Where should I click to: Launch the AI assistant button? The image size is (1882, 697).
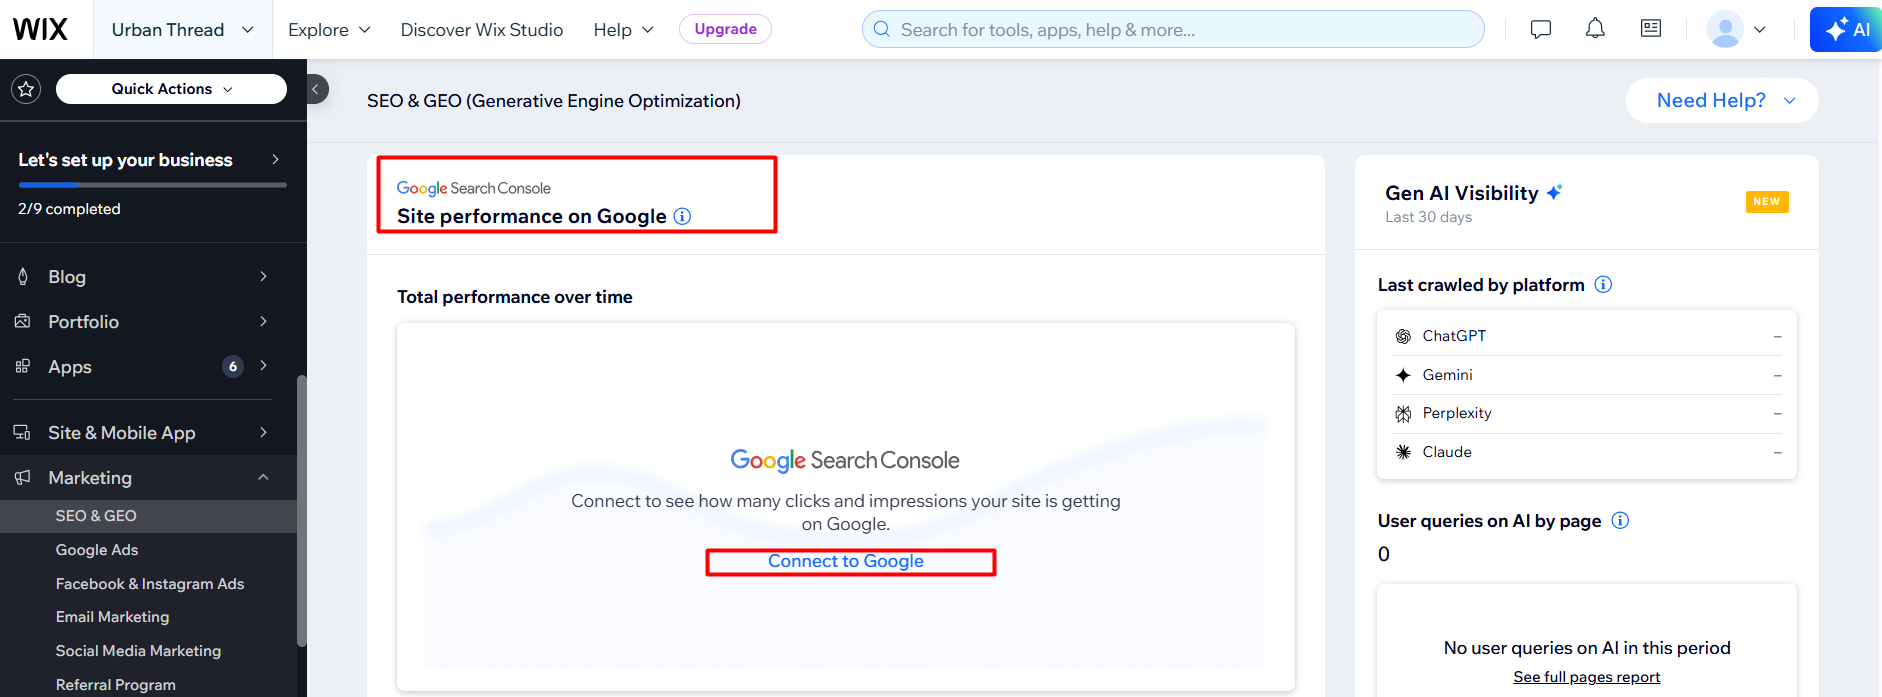pos(1846,29)
